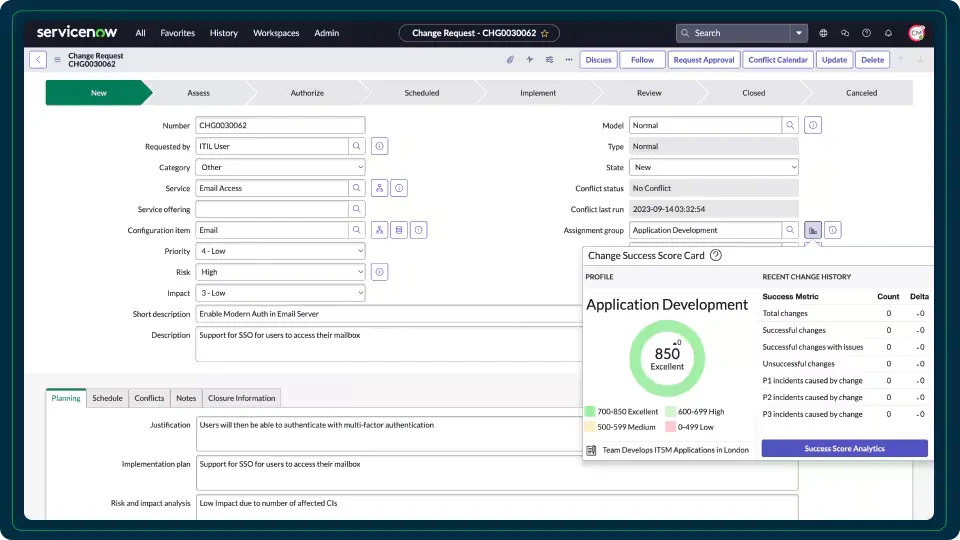960x540 pixels.
Task: Open the search scope dropdown arrow
Action: pyautogui.click(x=799, y=33)
